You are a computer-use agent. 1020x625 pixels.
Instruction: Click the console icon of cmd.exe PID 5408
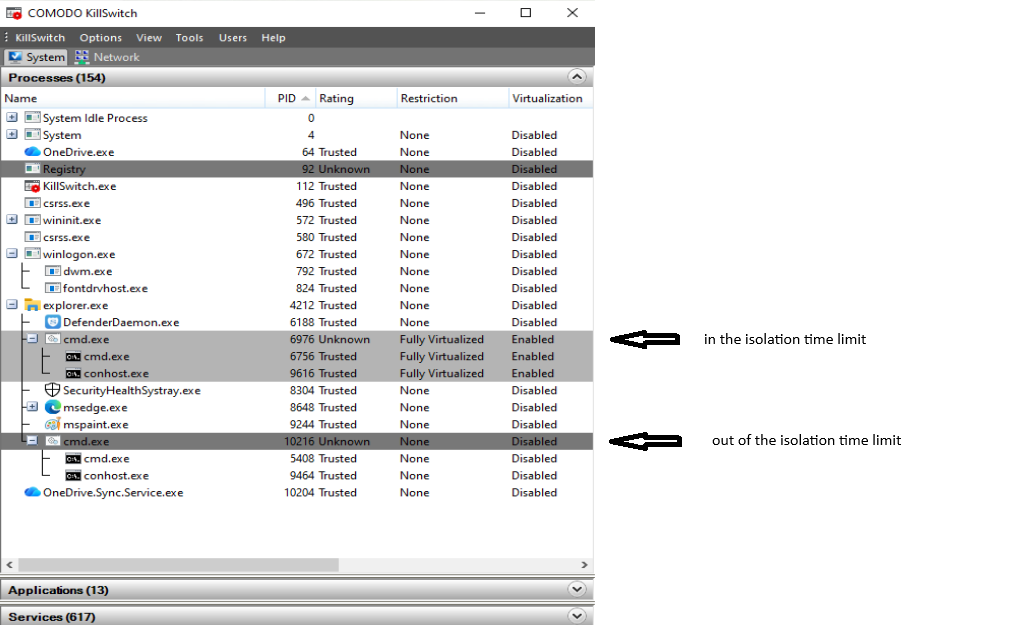pyautogui.click(x=74, y=459)
